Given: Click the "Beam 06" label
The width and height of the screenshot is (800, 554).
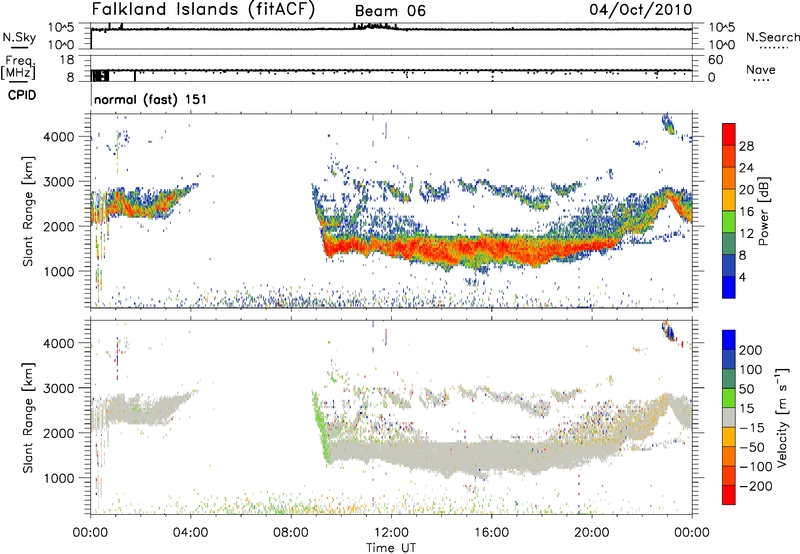Looking at the screenshot, I should (x=390, y=11).
